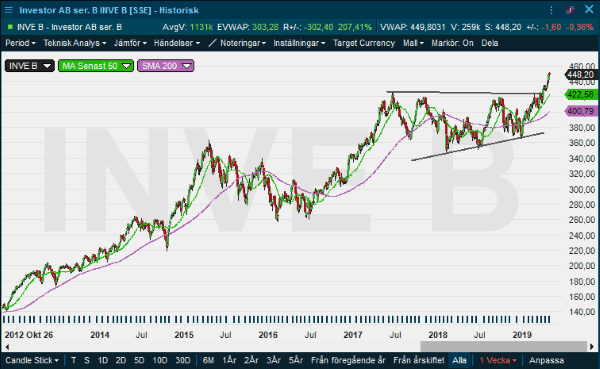The width and height of the screenshot is (600, 369).
Task: Click the horizontal scrollbar thumb
Action: [x=504, y=346]
